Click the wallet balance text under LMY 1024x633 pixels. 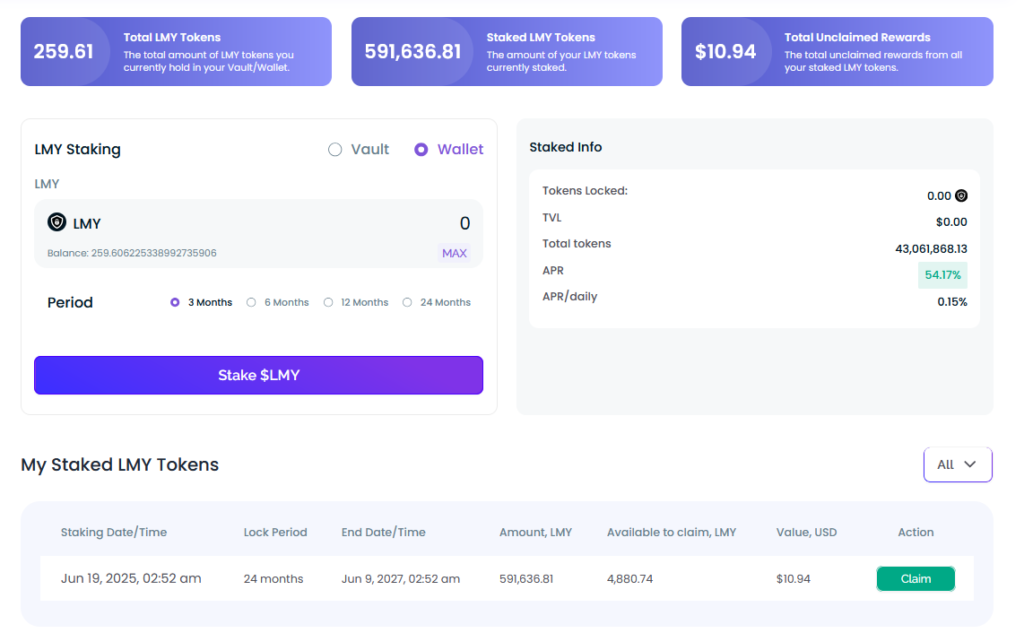132,253
